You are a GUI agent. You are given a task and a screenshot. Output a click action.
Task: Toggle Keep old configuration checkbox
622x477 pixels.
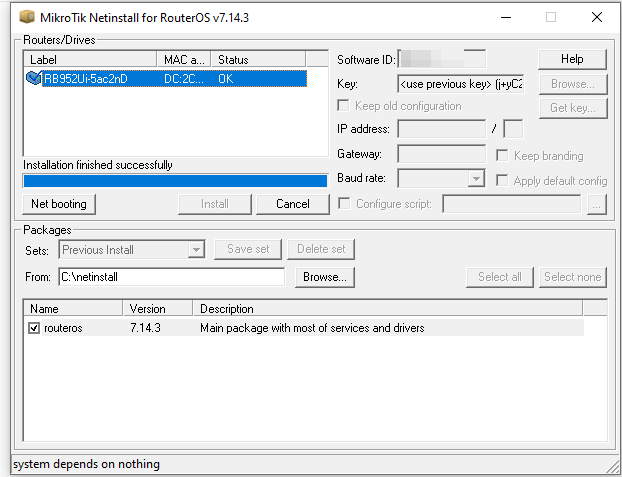[x=343, y=106]
